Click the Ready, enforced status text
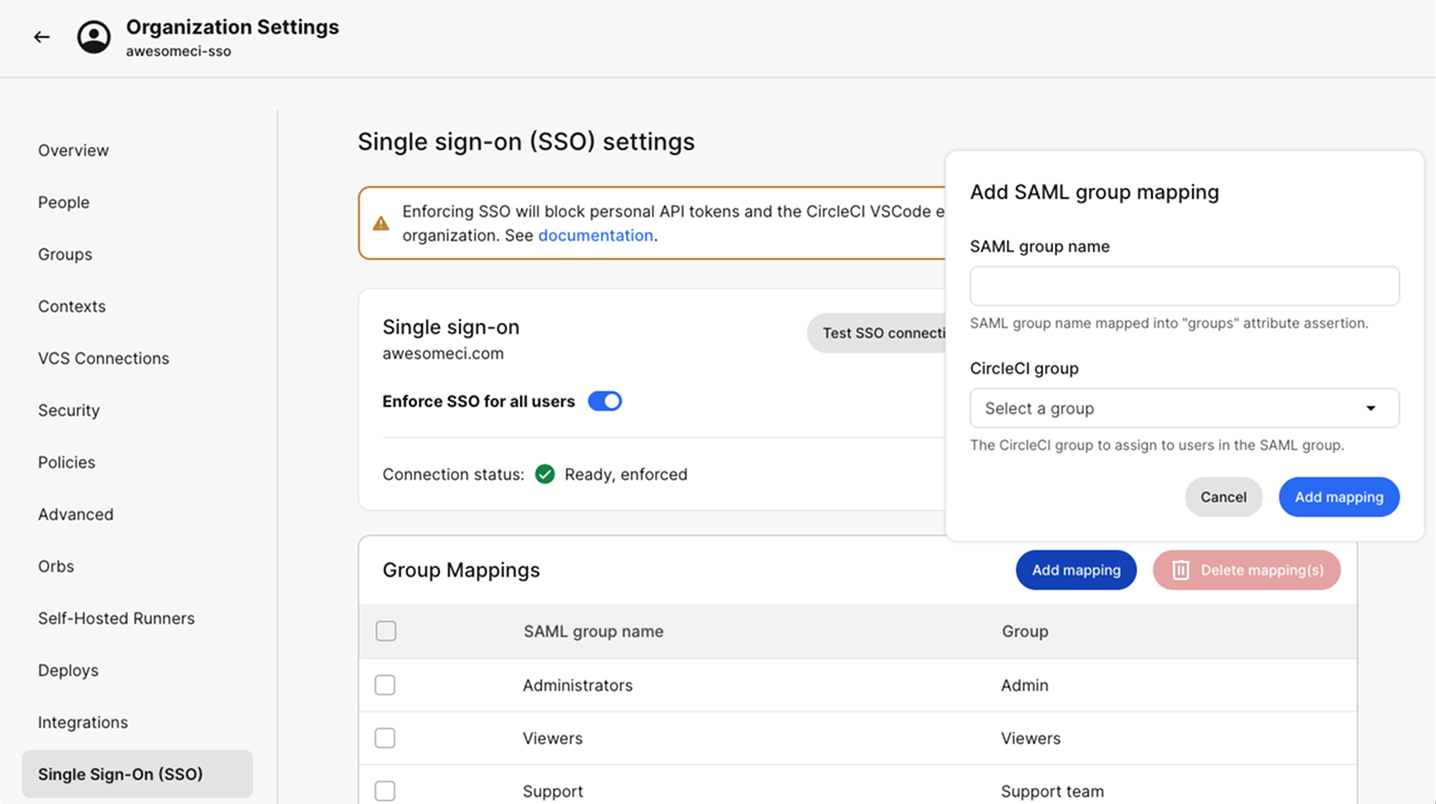This screenshot has width=1436, height=804. point(626,474)
